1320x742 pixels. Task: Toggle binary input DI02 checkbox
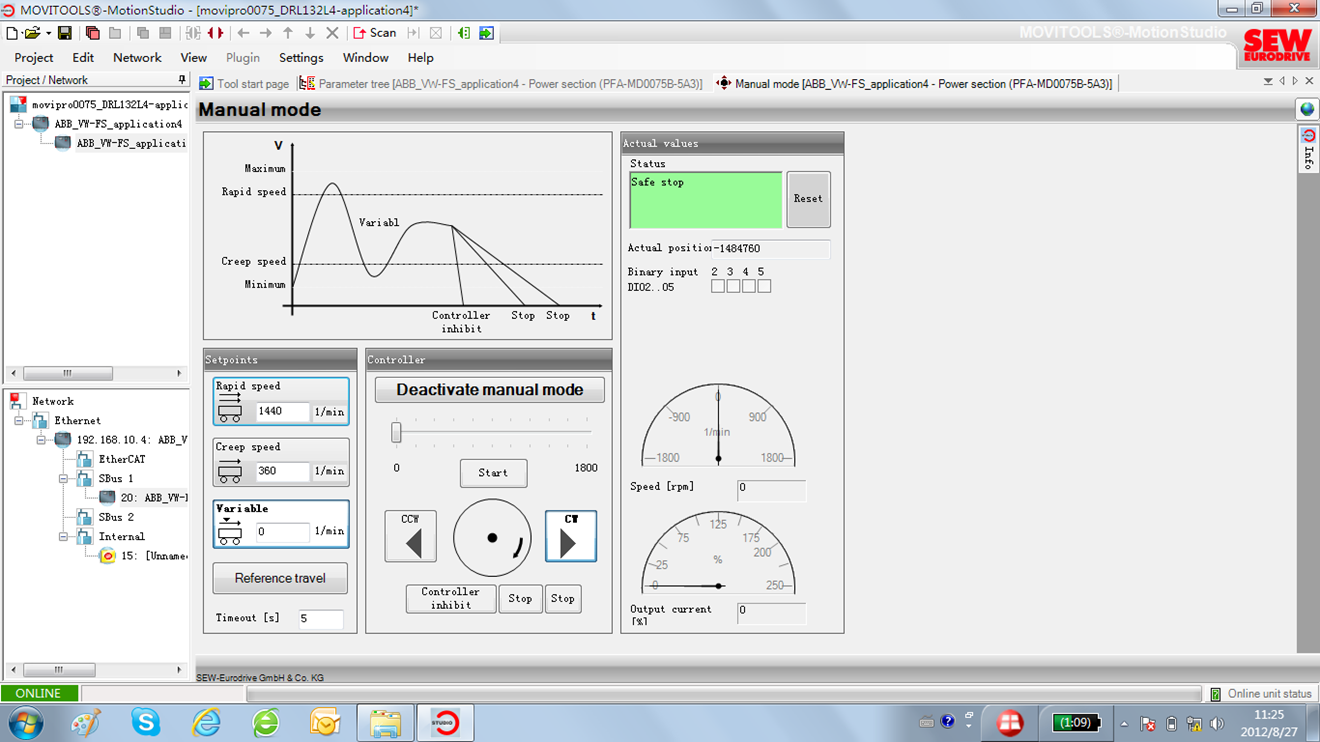tap(717, 287)
